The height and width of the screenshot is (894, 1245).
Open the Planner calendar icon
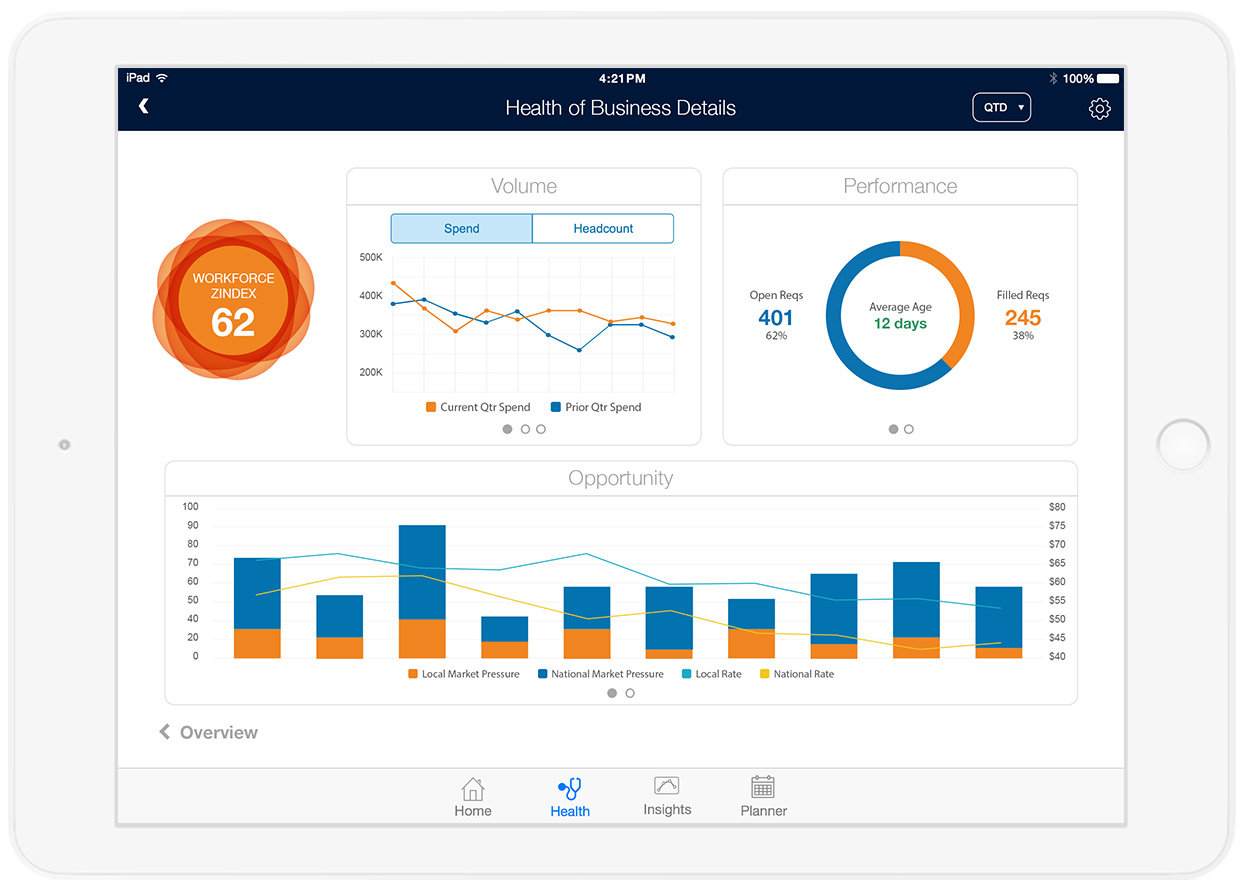pyautogui.click(x=763, y=787)
